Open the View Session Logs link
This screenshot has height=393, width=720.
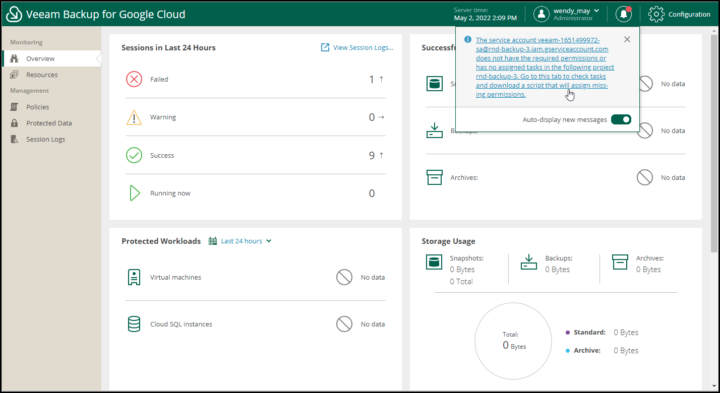363,47
